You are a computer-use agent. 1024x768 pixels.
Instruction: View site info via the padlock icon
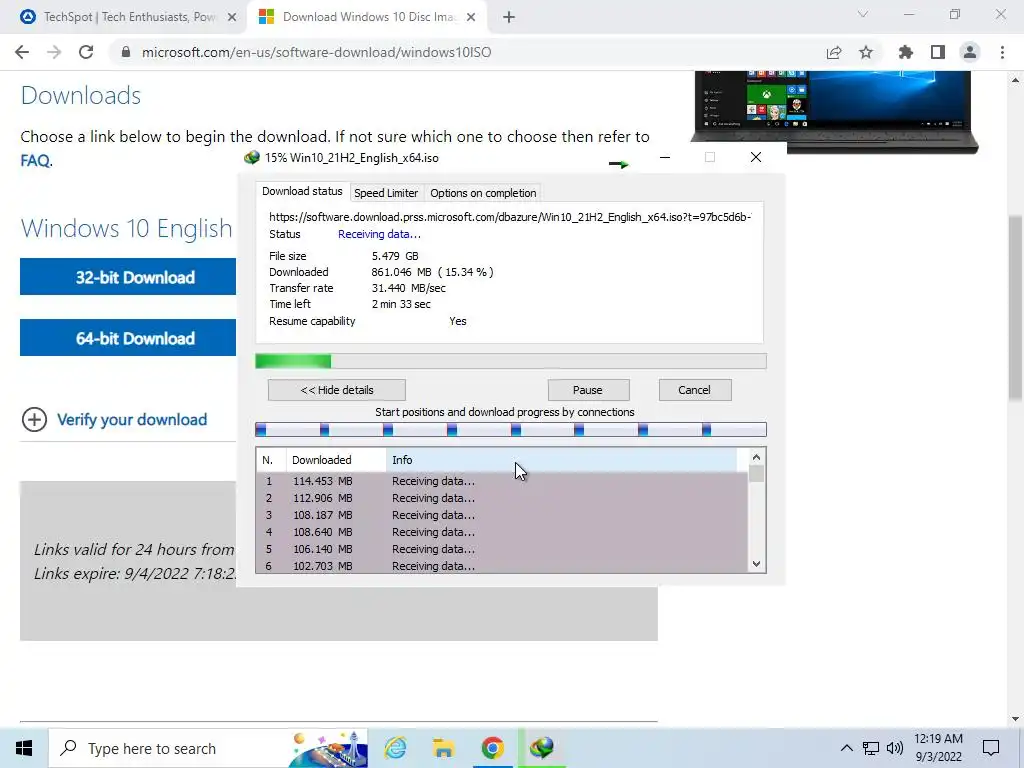click(126, 52)
